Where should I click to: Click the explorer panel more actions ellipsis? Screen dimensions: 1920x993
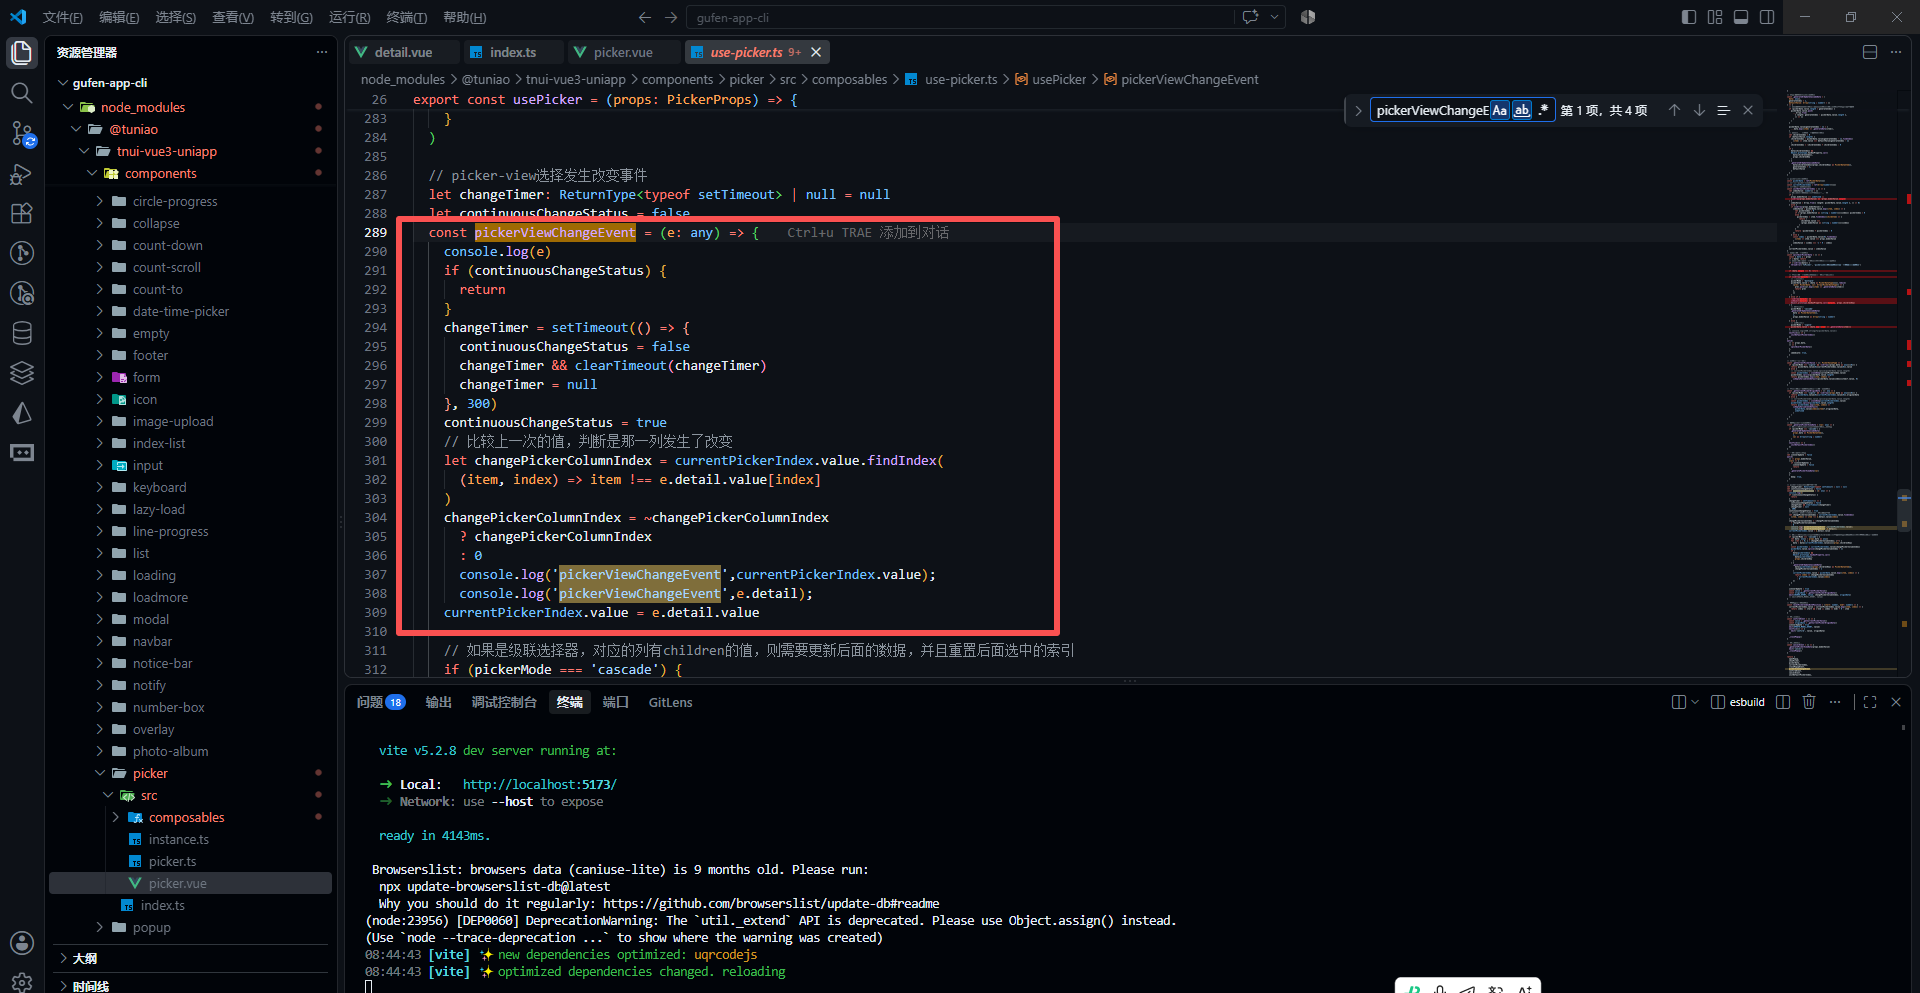[x=321, y=52]
